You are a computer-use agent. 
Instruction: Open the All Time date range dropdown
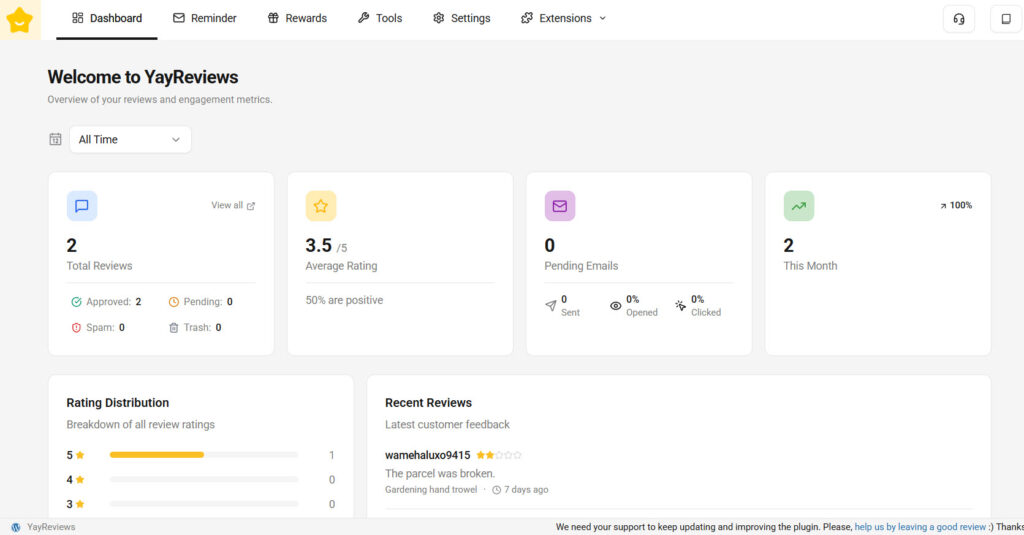[x=130, y=139]
